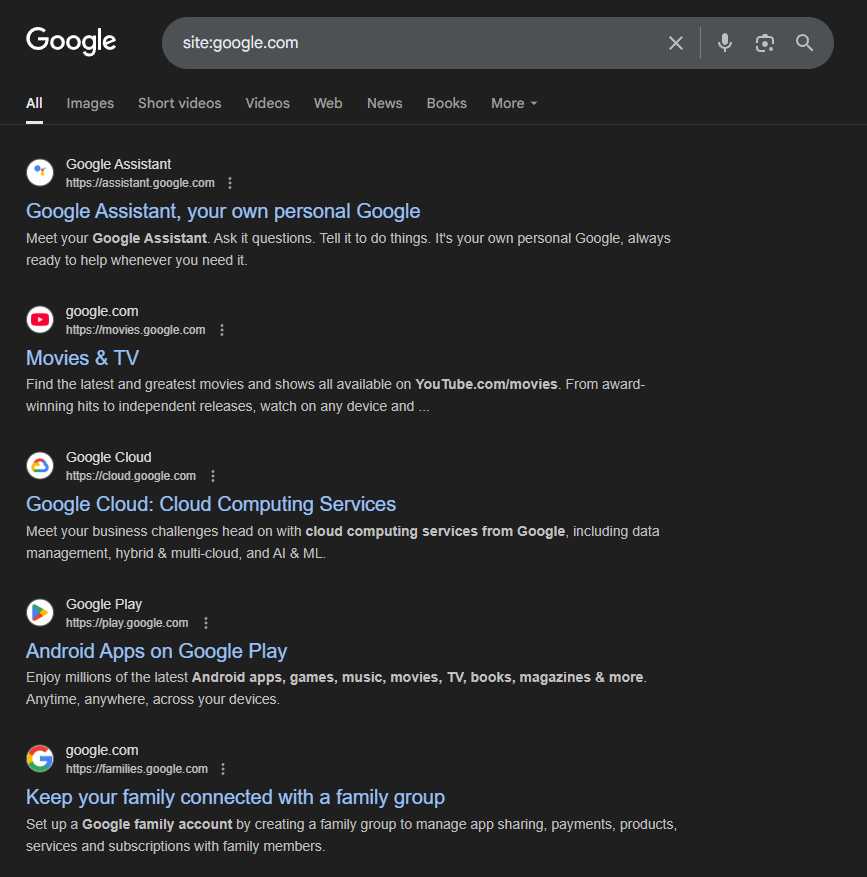Expand the More search filters dropdown

click(513, 103)
